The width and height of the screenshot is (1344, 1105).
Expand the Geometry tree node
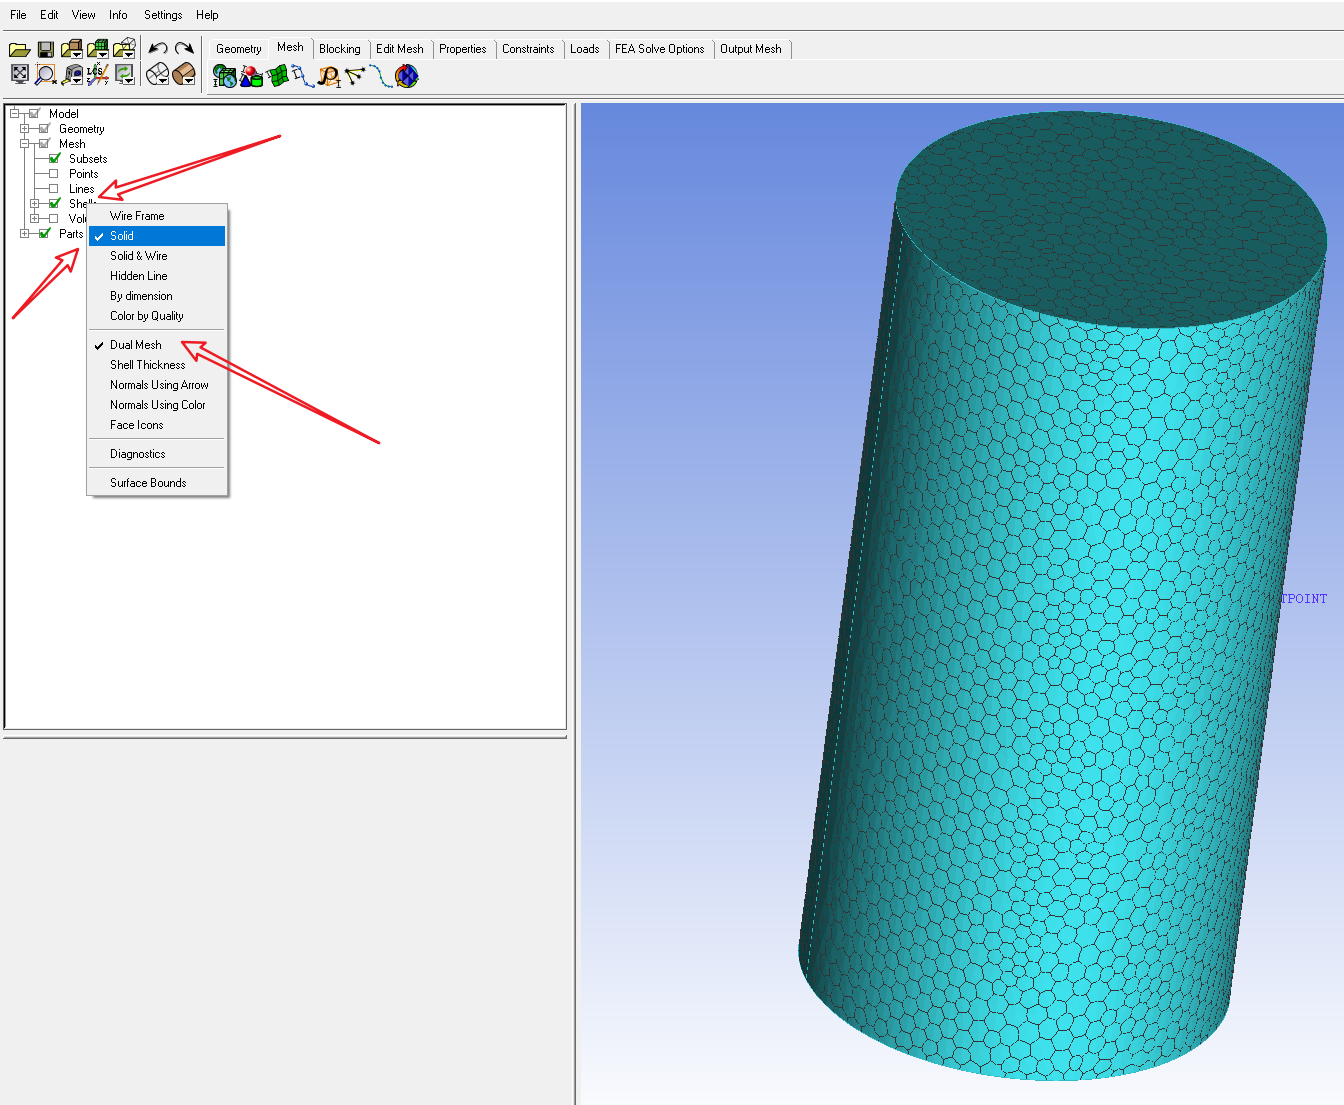point(24,129)
